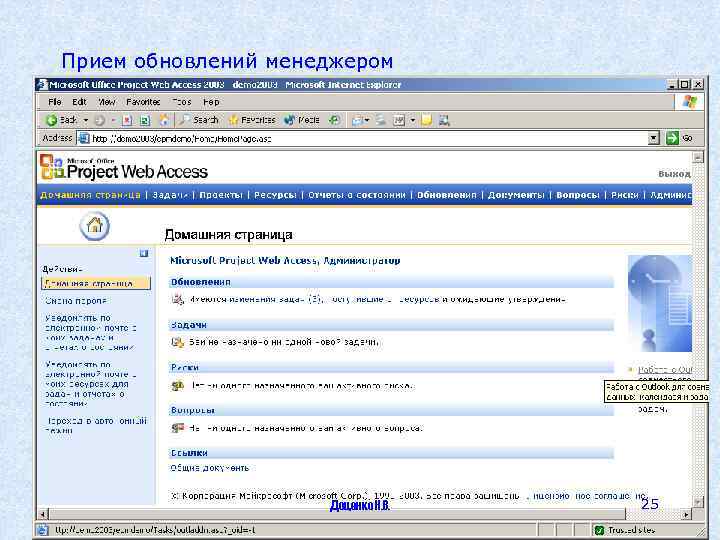720x540 pixels.
Task: Select Домашняя страница tab in navigation bar
Action: [90, 195]
